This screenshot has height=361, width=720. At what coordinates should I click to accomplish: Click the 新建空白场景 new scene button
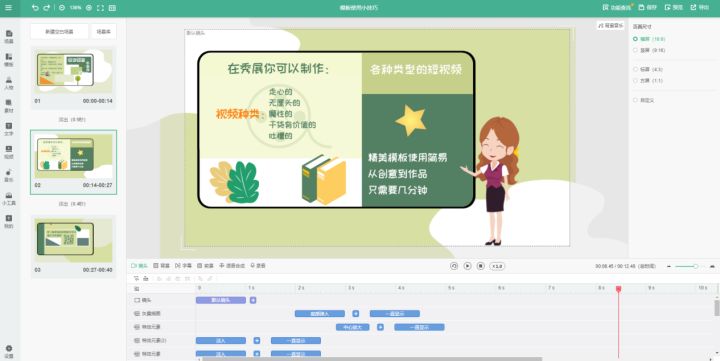(x=59, y=32)
